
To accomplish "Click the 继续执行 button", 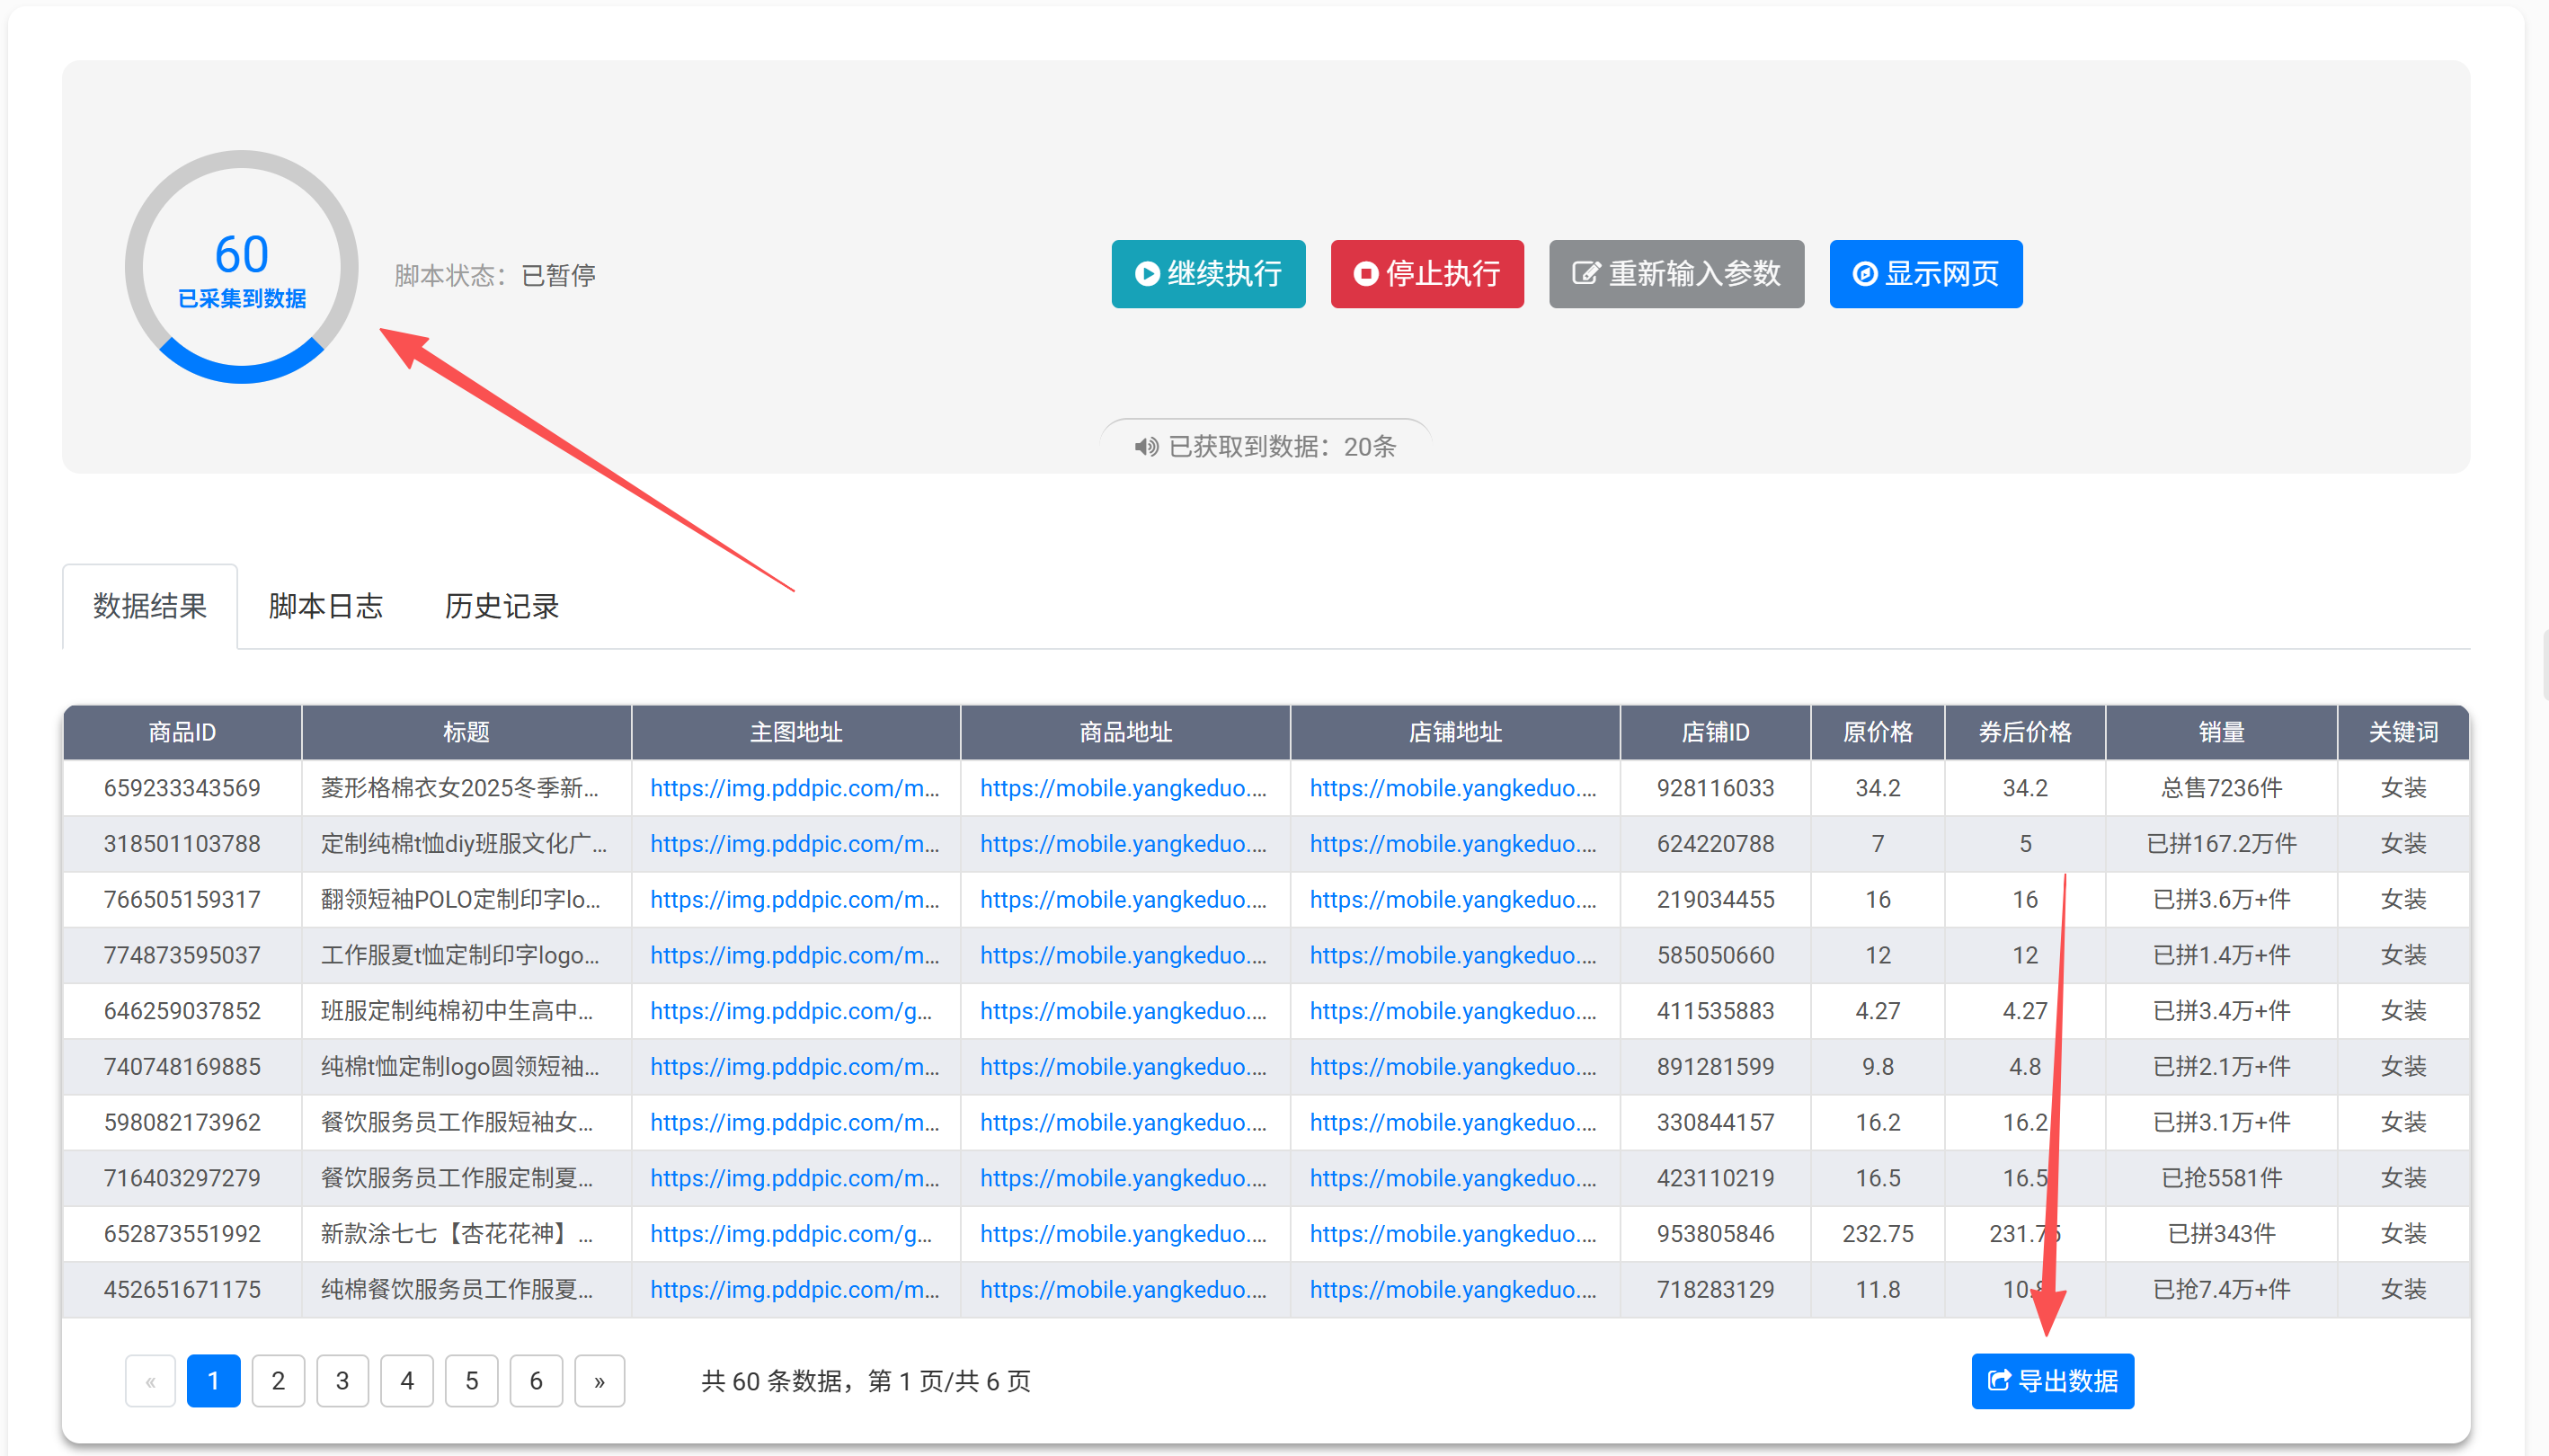I will (1208, 274).
